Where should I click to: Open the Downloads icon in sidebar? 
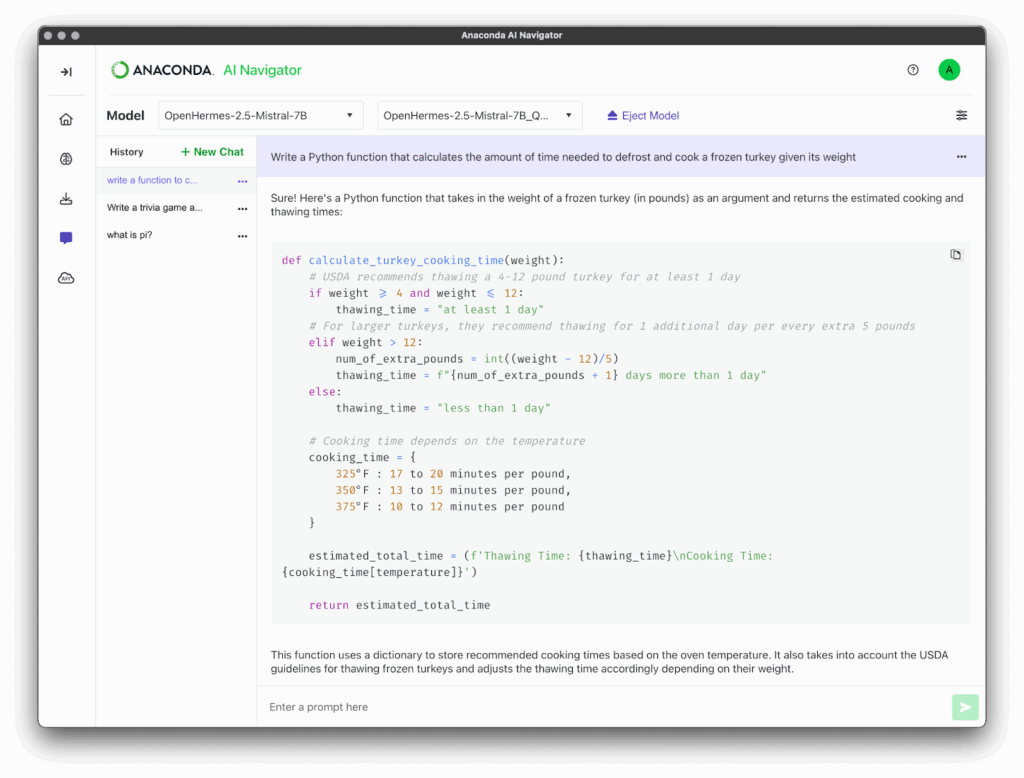[x=66, y=199]
